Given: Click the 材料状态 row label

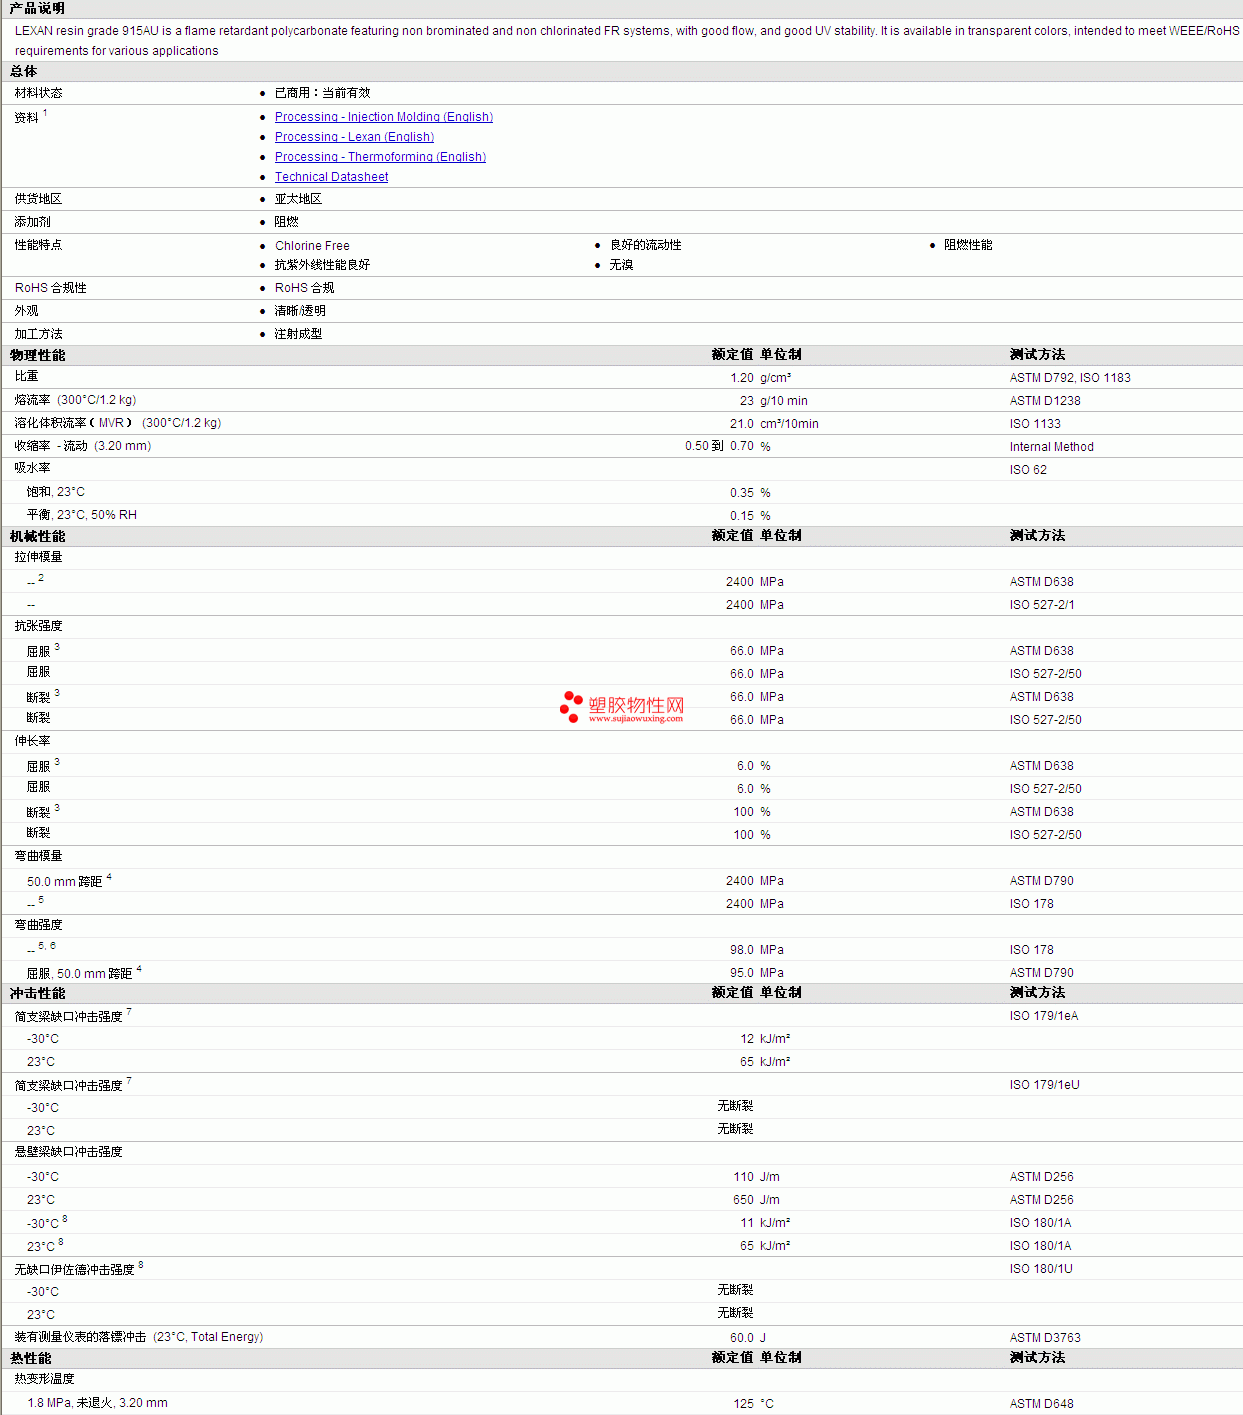Looking at the screenshot, I should tap(39, 93).
